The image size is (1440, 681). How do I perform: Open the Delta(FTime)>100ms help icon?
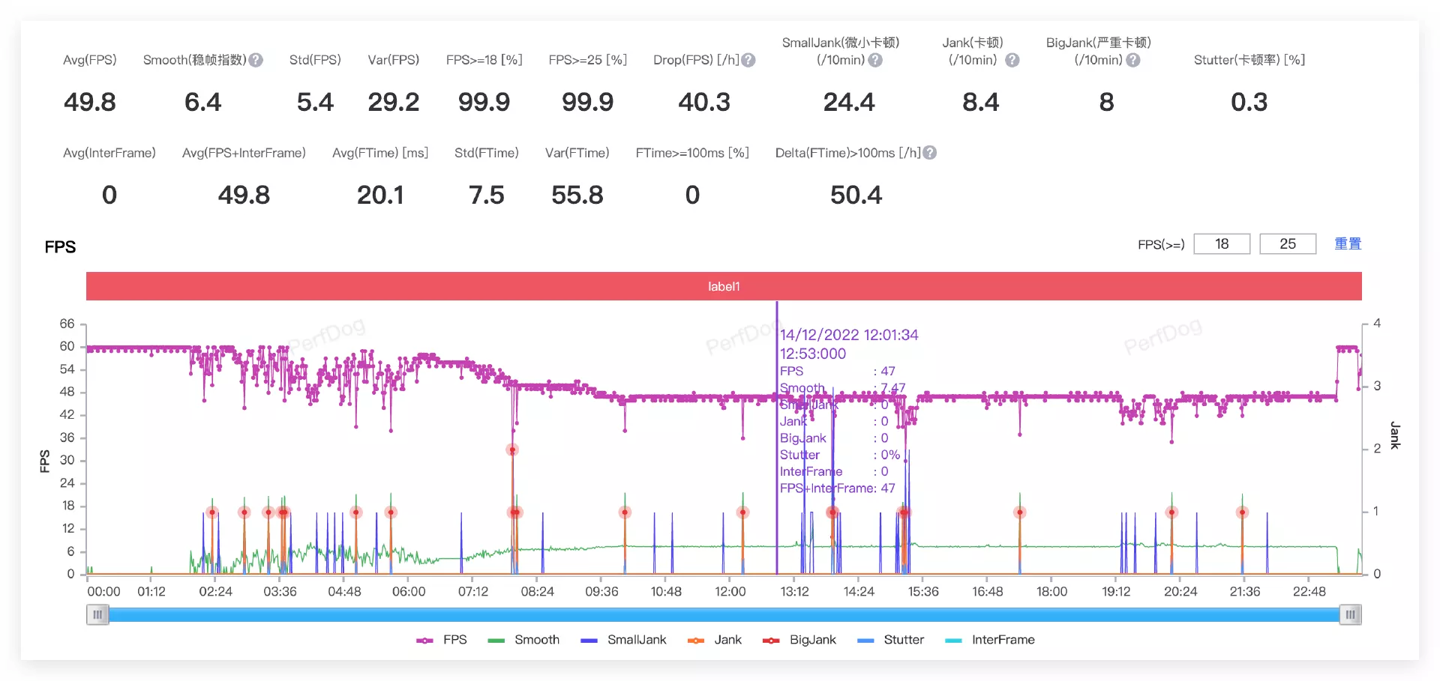[x=930, y=153]
